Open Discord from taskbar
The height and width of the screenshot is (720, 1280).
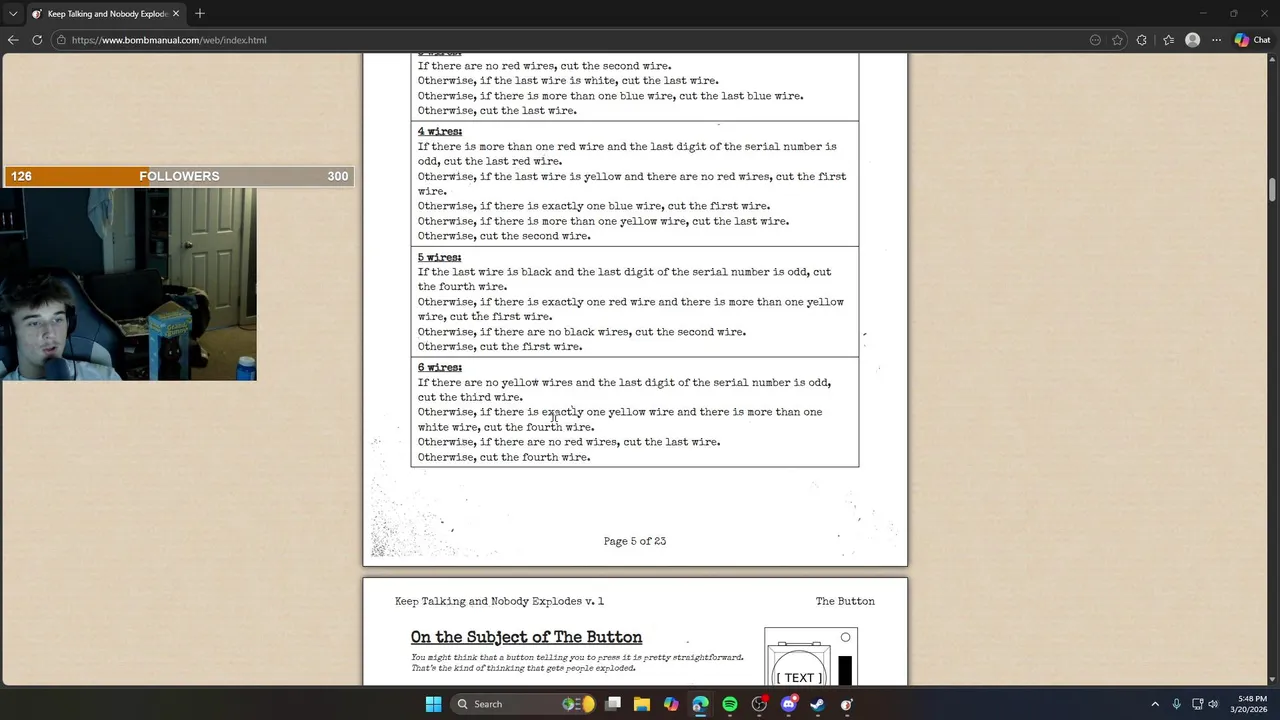788,704
